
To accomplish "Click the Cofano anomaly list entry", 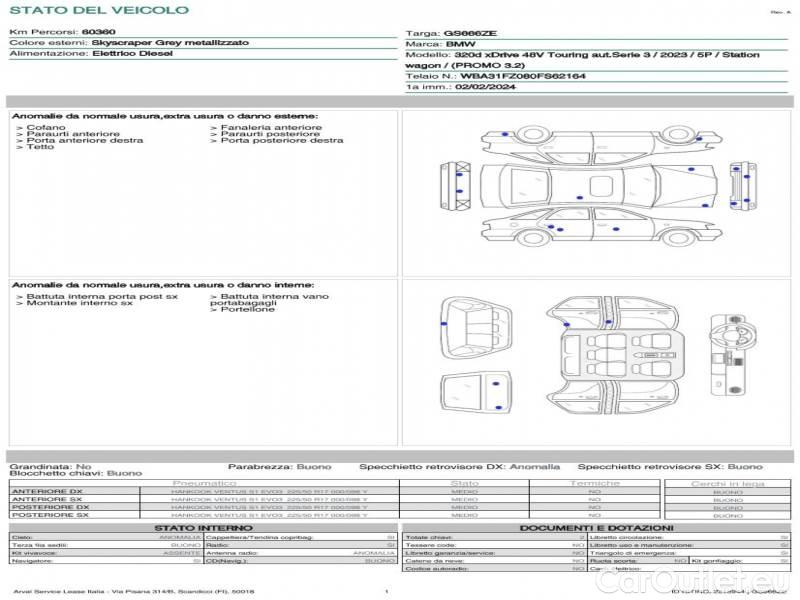I will point(46,127).
